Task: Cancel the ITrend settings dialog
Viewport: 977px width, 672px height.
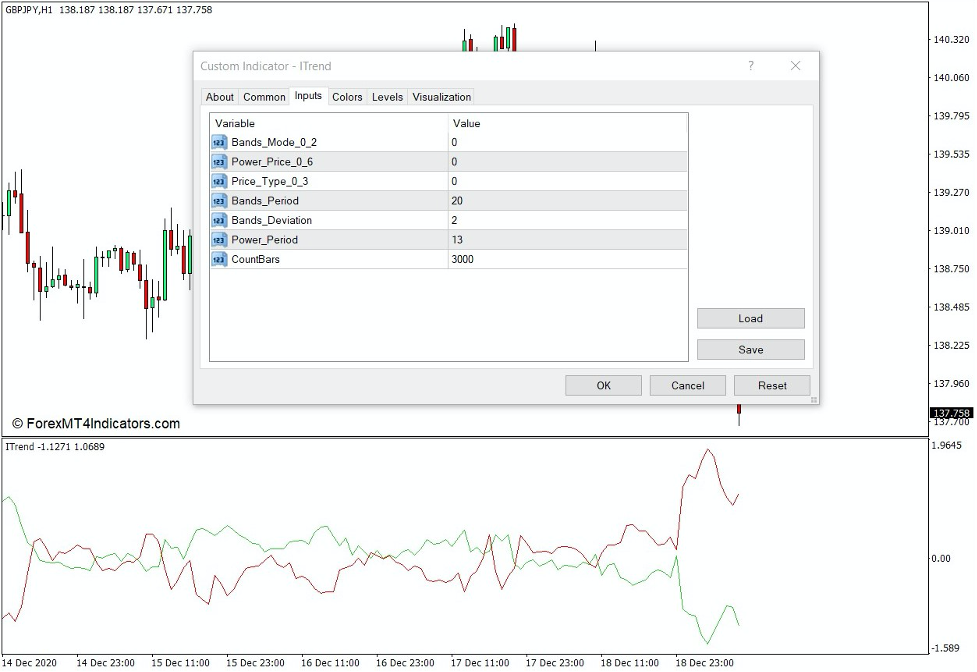Action: (x=687, y=385)
